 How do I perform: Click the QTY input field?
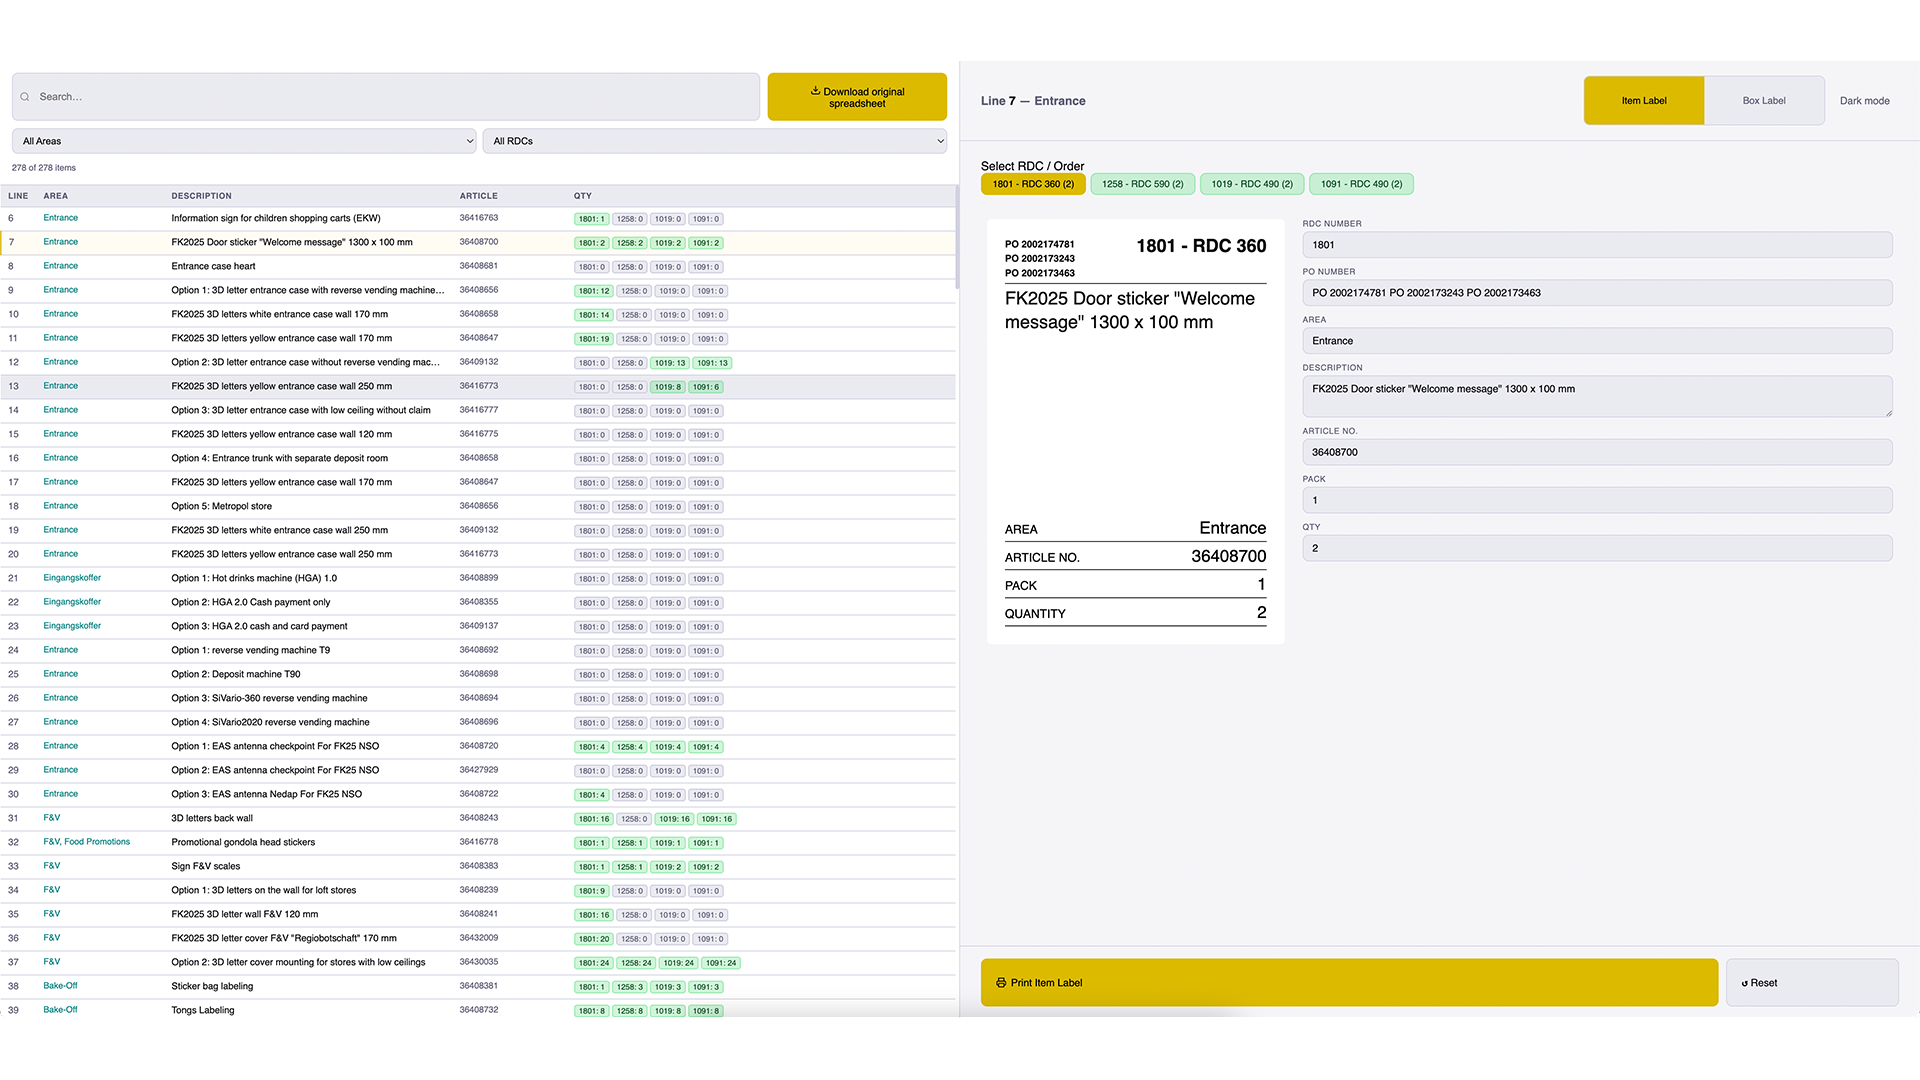[x=1597, y=548]
